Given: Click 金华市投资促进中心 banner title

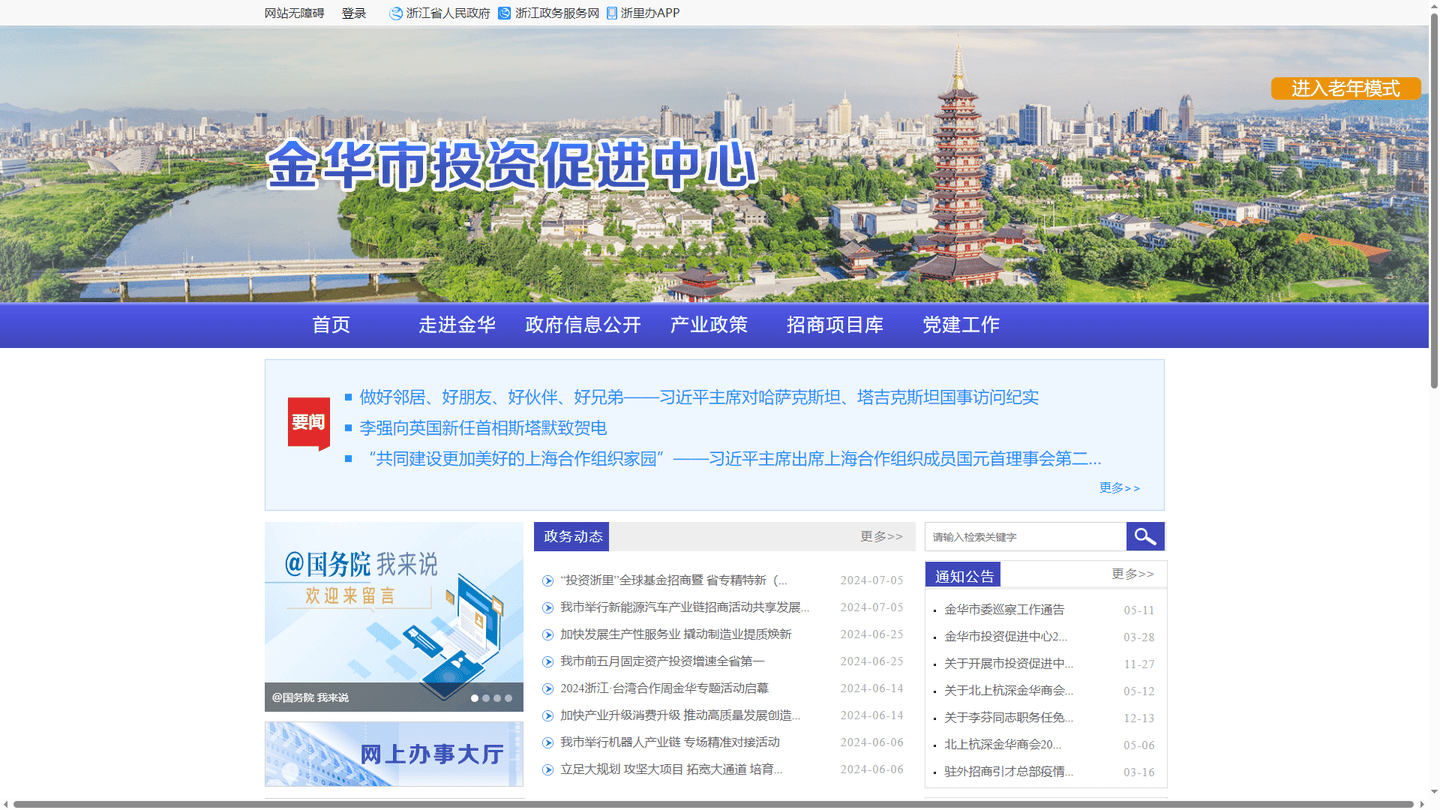Looking at the screenshot, I should (x=512, y=164).
